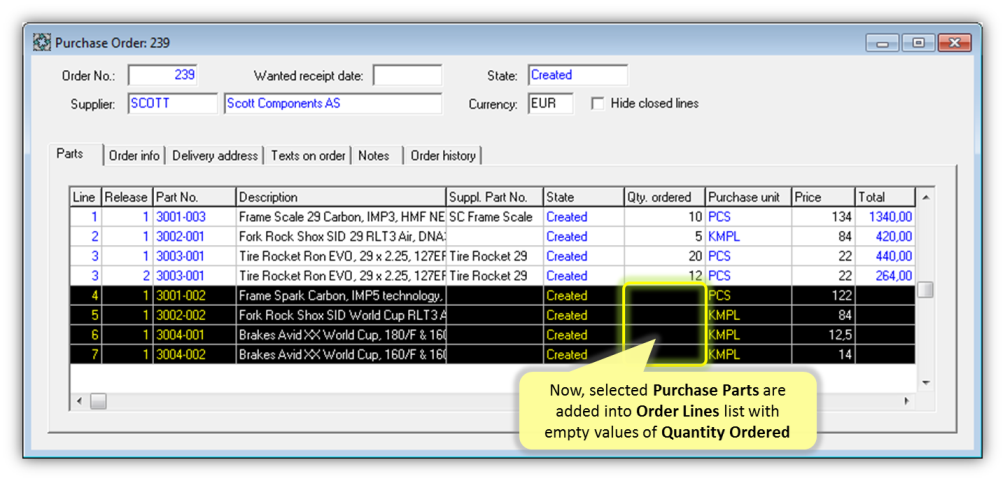The width and height of the screenshot is (1005, 481).
Task: Click the Order No. field showing 239
Action: point(163,75)
